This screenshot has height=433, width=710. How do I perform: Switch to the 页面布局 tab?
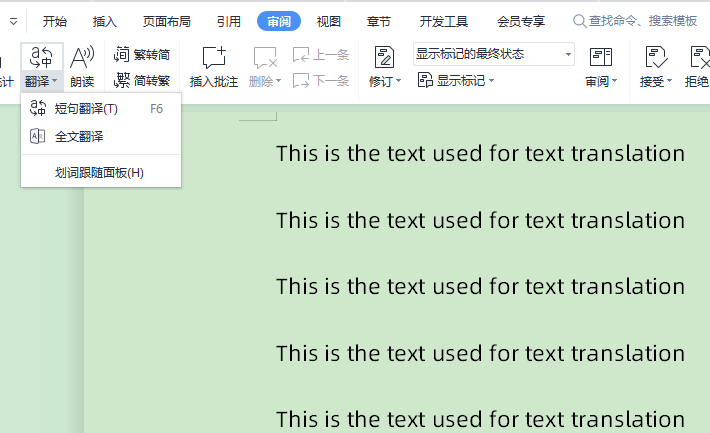point(167,21)
